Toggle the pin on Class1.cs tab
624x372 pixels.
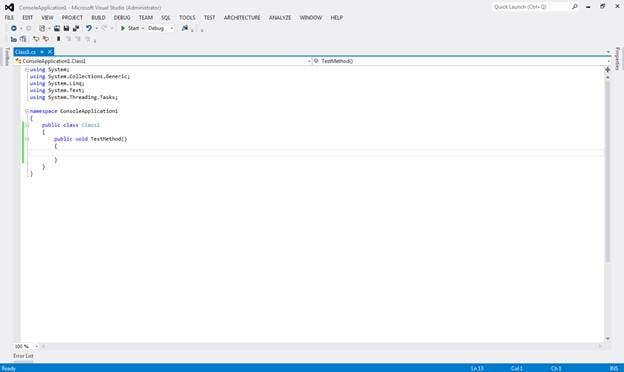(x=42, y=52)
